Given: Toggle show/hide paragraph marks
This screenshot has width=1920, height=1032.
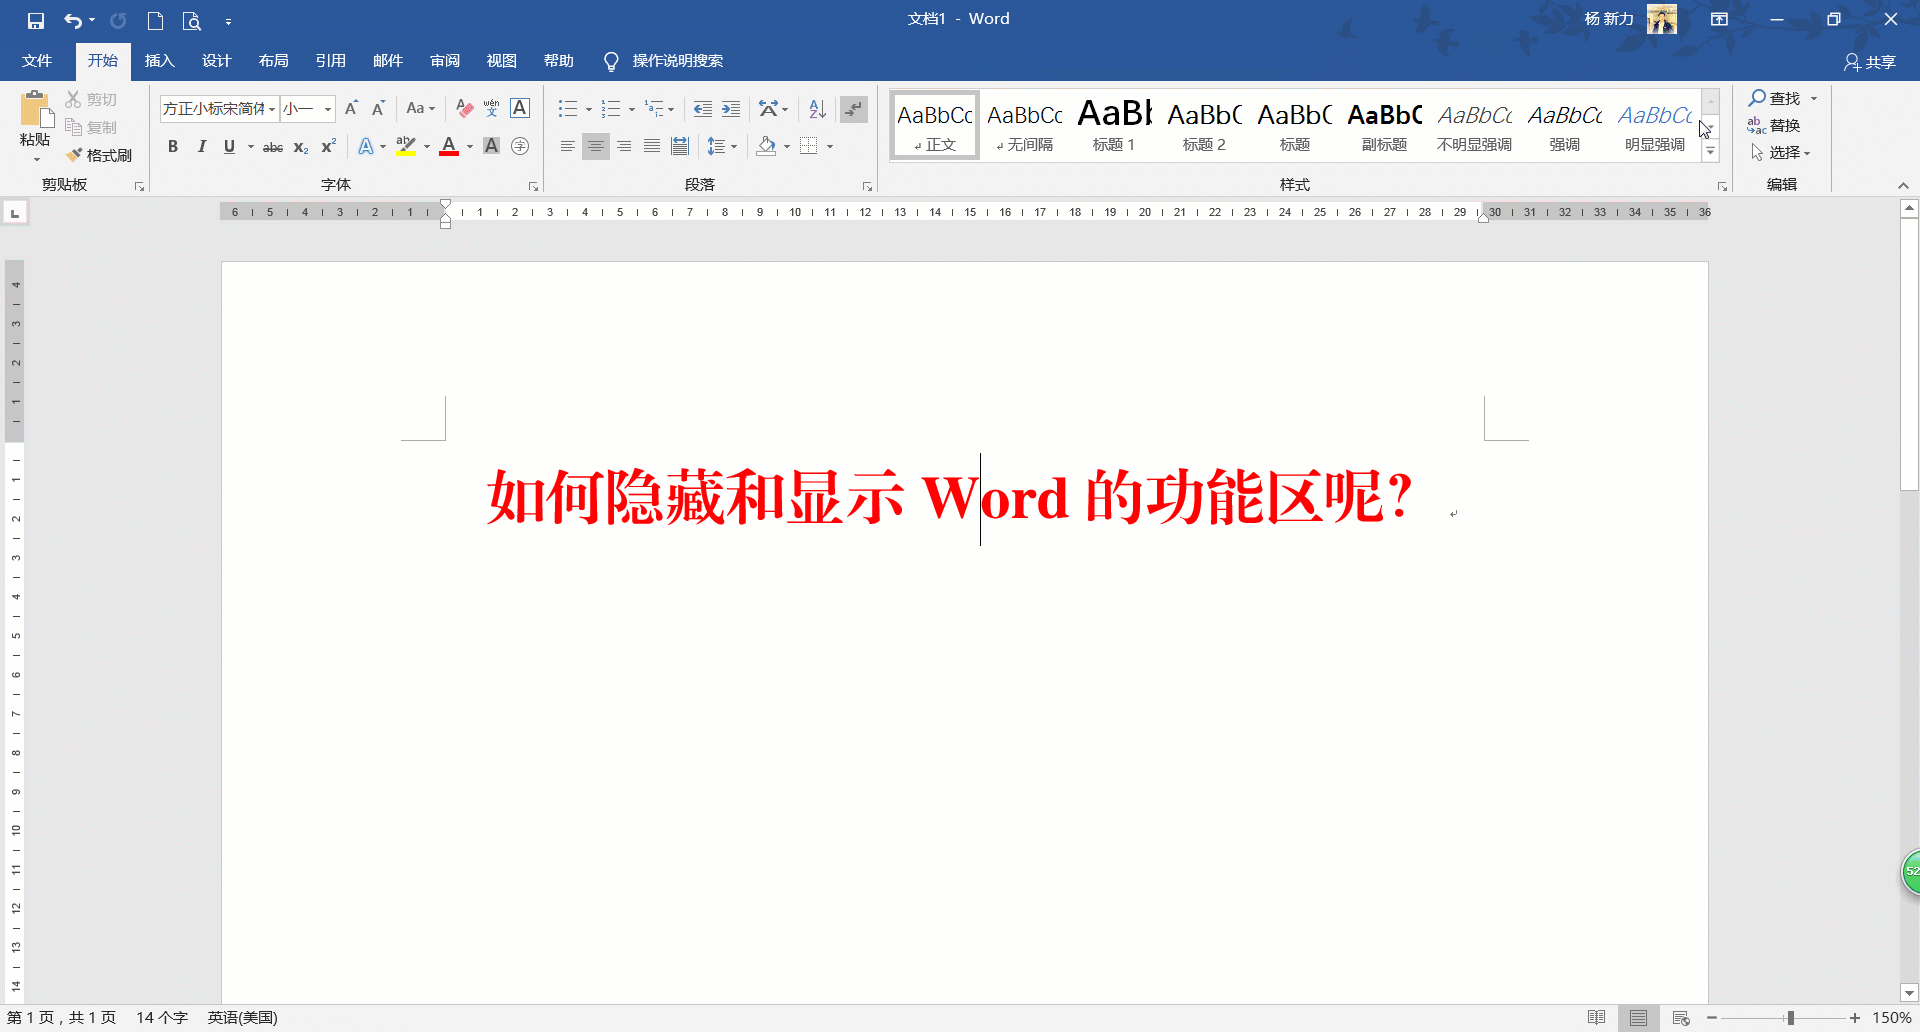Looking at the screenshot, I should click(853, 108).
